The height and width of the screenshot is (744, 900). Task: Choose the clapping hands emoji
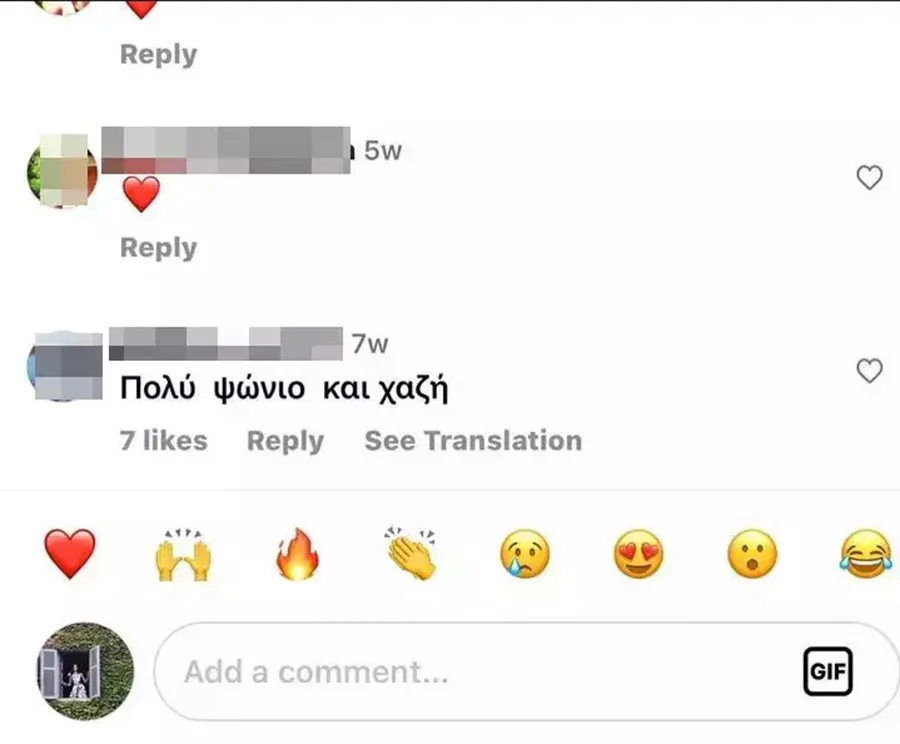410,553
